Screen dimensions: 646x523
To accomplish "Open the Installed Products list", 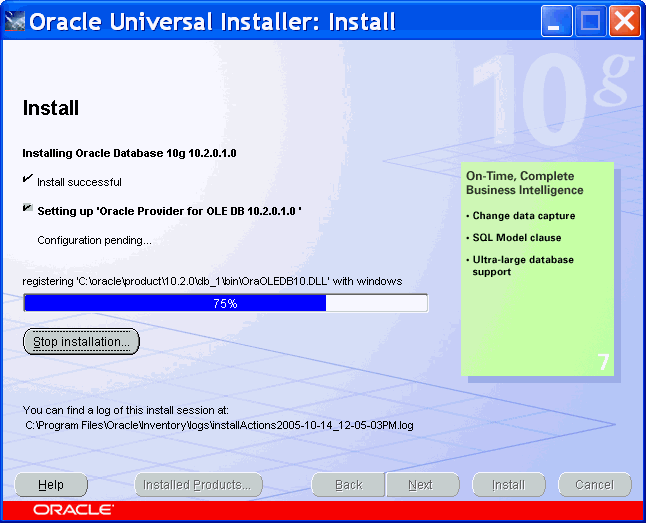I will click(x=198, y=485).
